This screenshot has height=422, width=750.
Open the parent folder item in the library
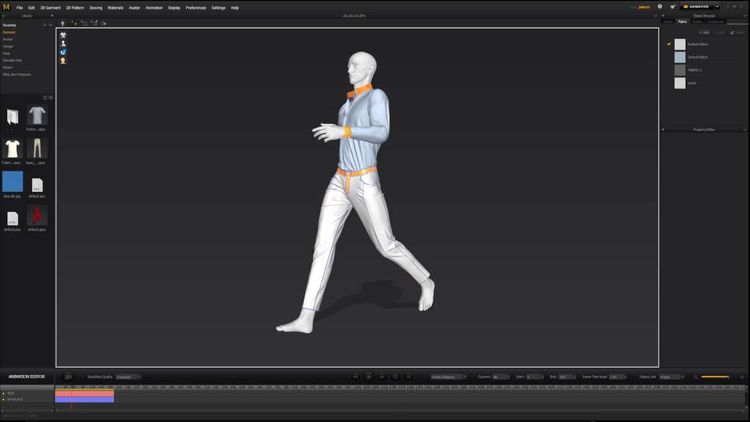coord(12,116)
